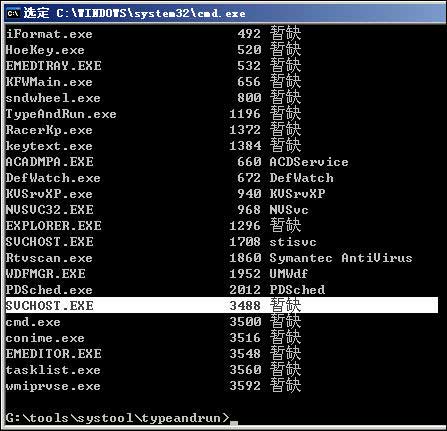This screenshot has height=431, width=447.
Task: Click the DefWatch service name
Action: point(302,178)
